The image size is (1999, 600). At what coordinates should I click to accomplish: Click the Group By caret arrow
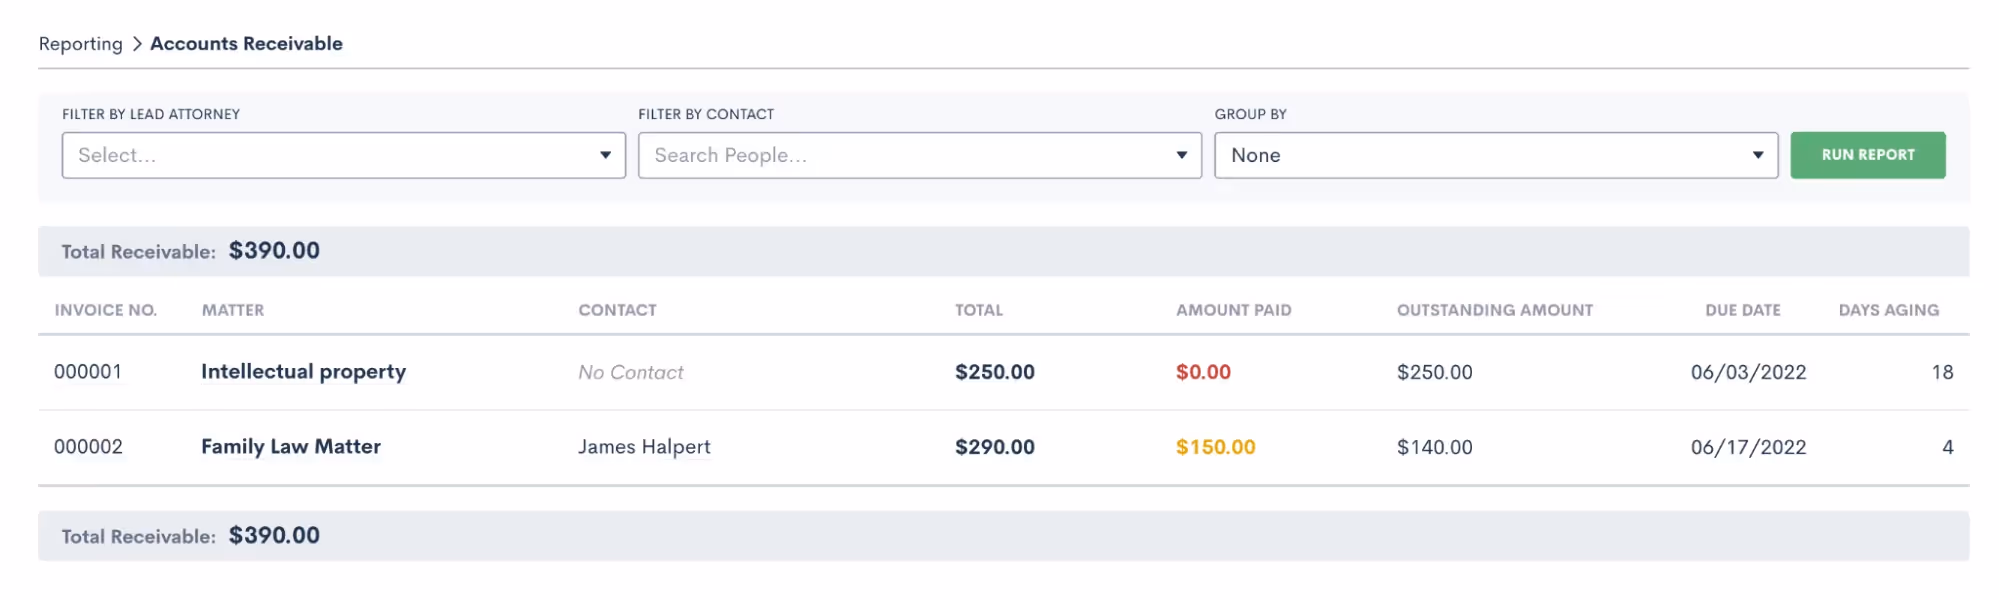tap(1757, 155)
